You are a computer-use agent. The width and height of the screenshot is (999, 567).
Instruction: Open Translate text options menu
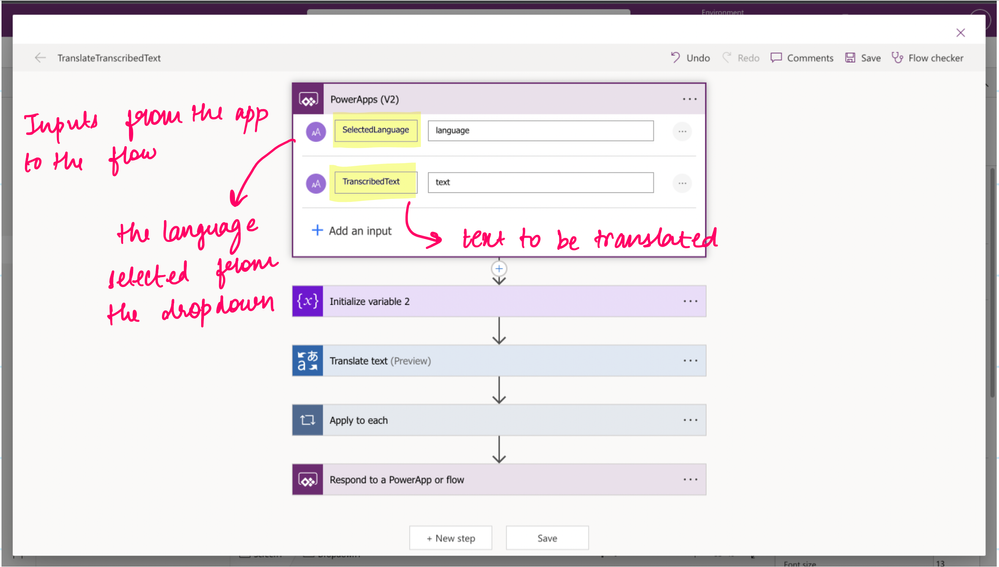click(x=690, y=361)
